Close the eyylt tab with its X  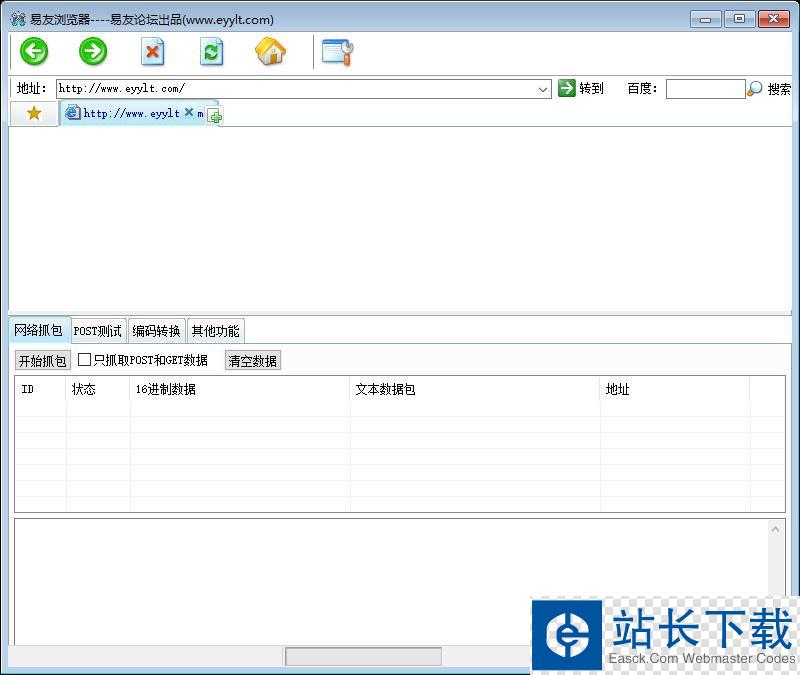pyautogui.click(x=189, y=112)
